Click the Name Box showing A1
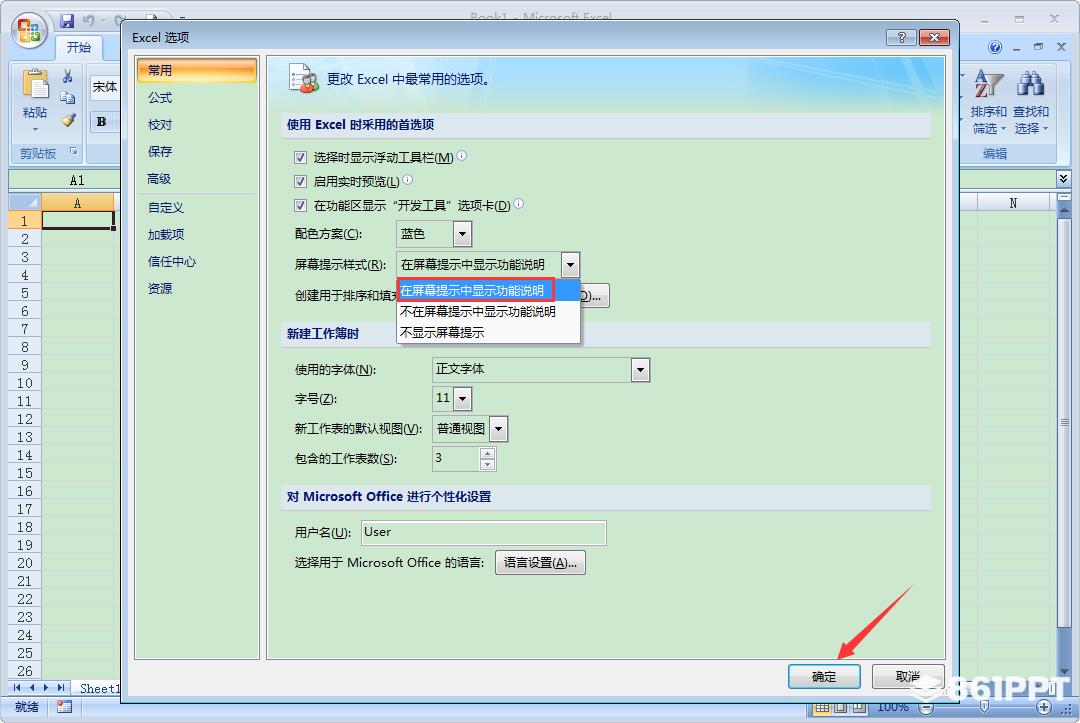Screen dimensions: 1080x723 (63, 180)
